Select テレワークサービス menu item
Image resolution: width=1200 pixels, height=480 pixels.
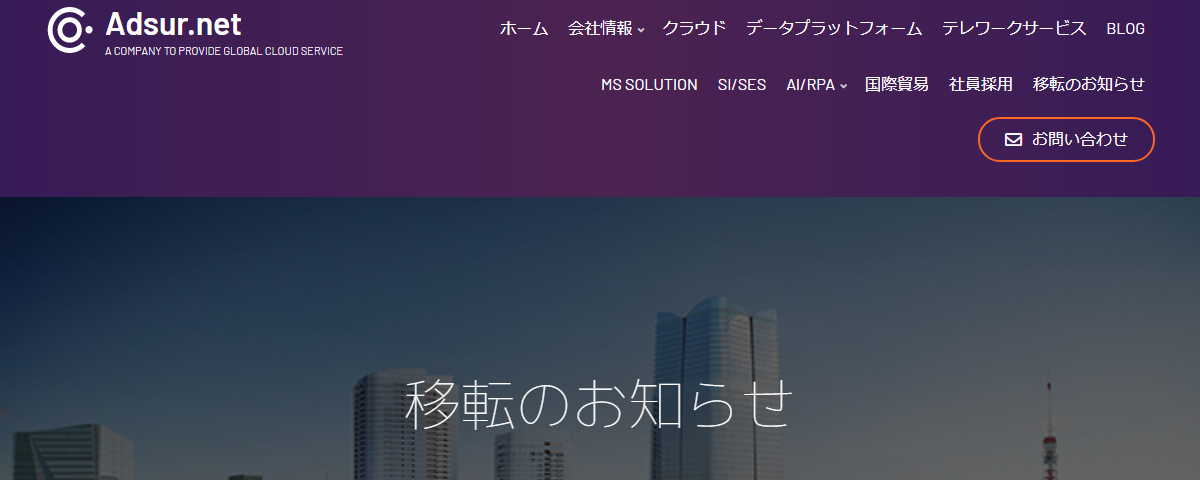click(x=1014, y=28)
